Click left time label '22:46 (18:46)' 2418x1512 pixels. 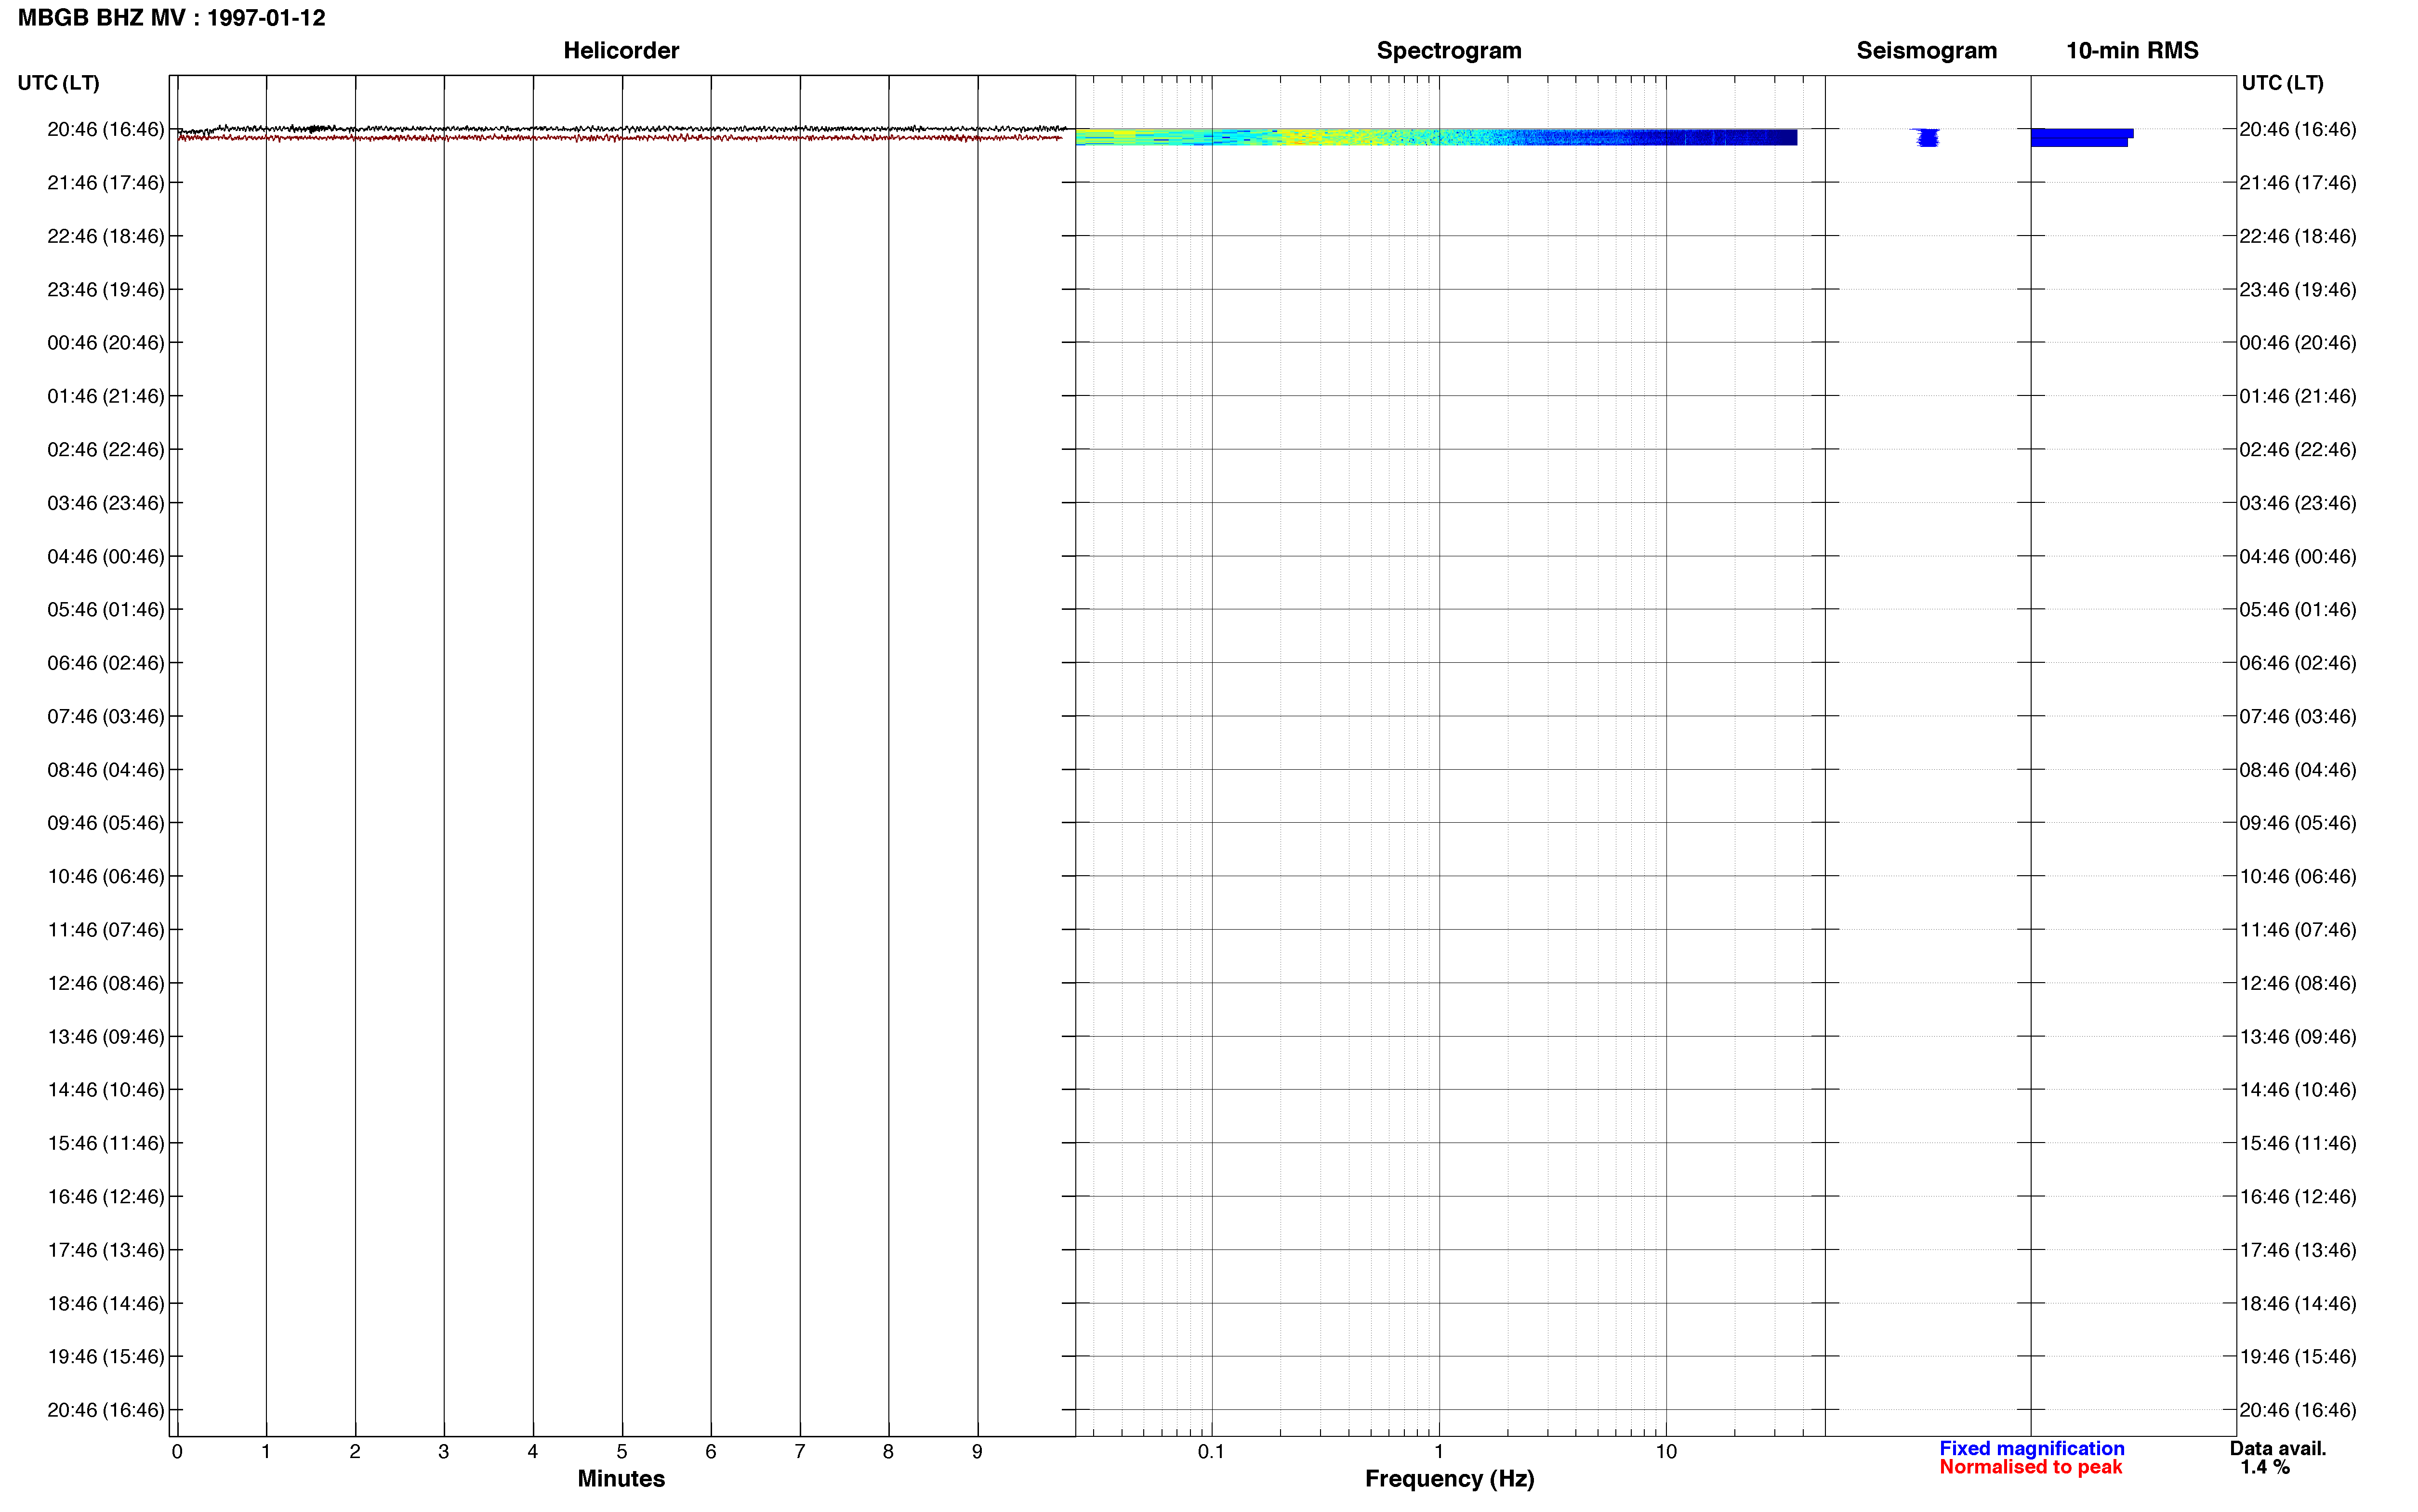coord(106,236)
